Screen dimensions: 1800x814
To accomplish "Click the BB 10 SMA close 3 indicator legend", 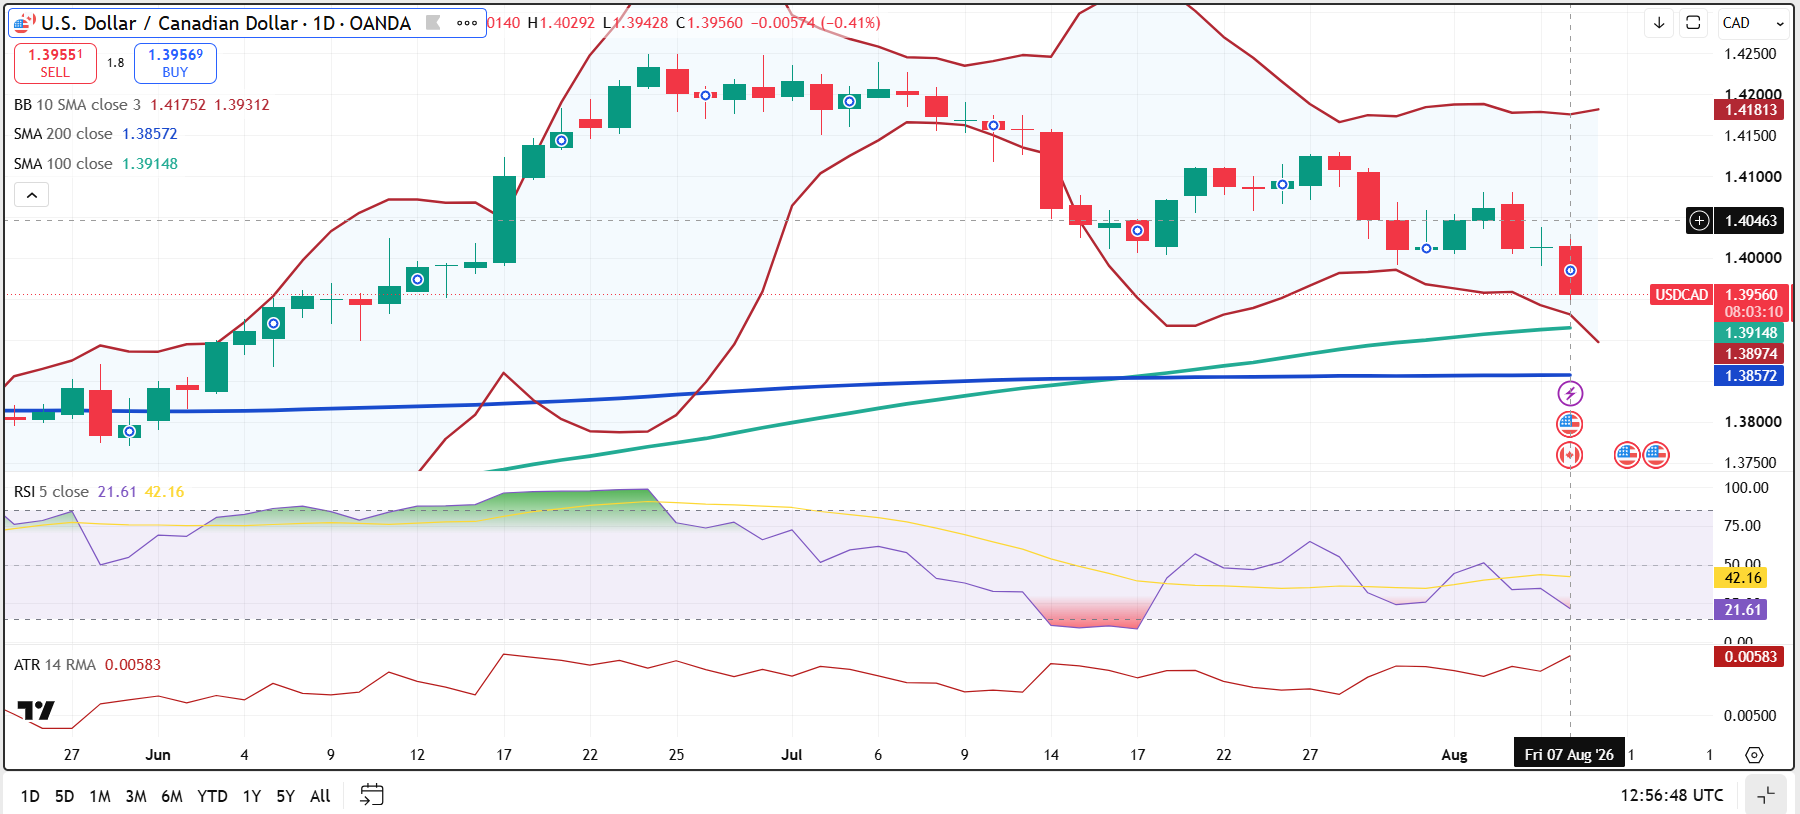I will (x=77, y=105).
